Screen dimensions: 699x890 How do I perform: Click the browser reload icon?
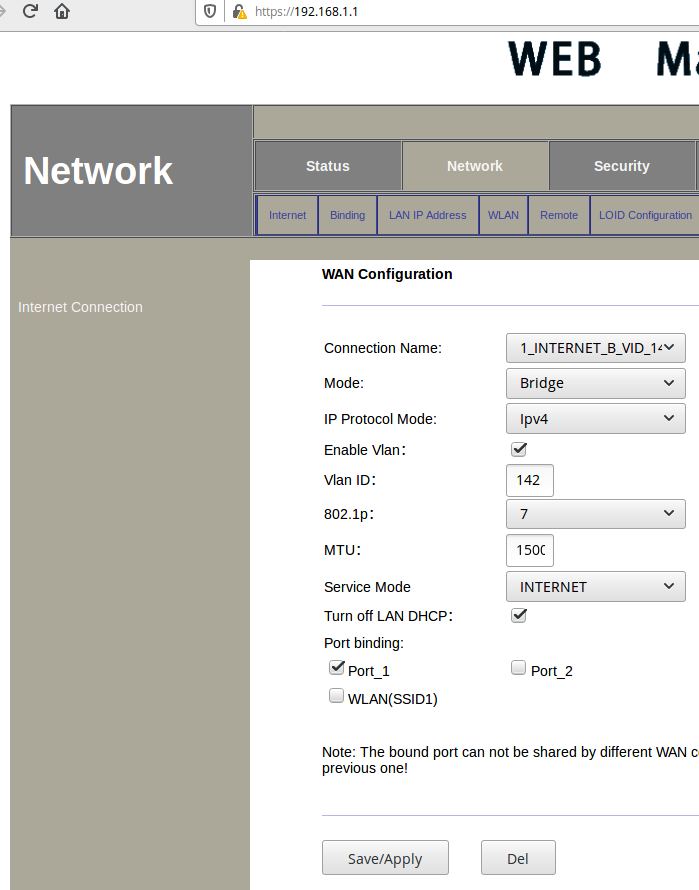(x=30, y=12)
